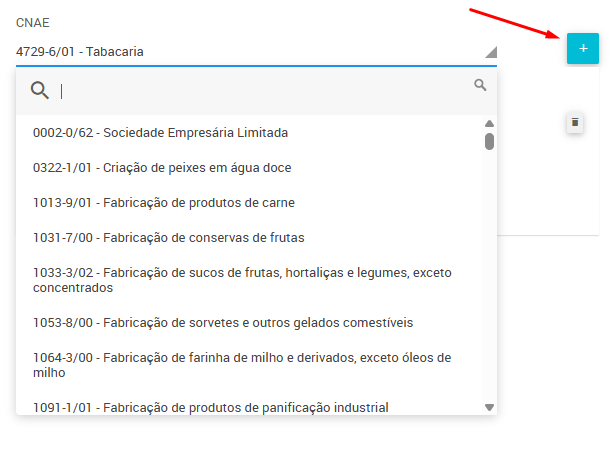Screen dimensions: 613x462
Task: Click the small search icon at right of search bar
Action: (x=480, y=85)
